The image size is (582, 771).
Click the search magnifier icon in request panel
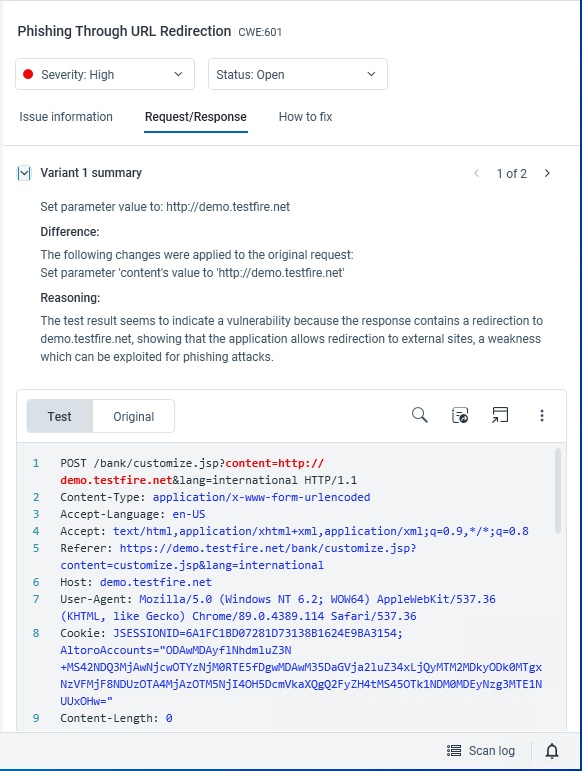(419, 415)
